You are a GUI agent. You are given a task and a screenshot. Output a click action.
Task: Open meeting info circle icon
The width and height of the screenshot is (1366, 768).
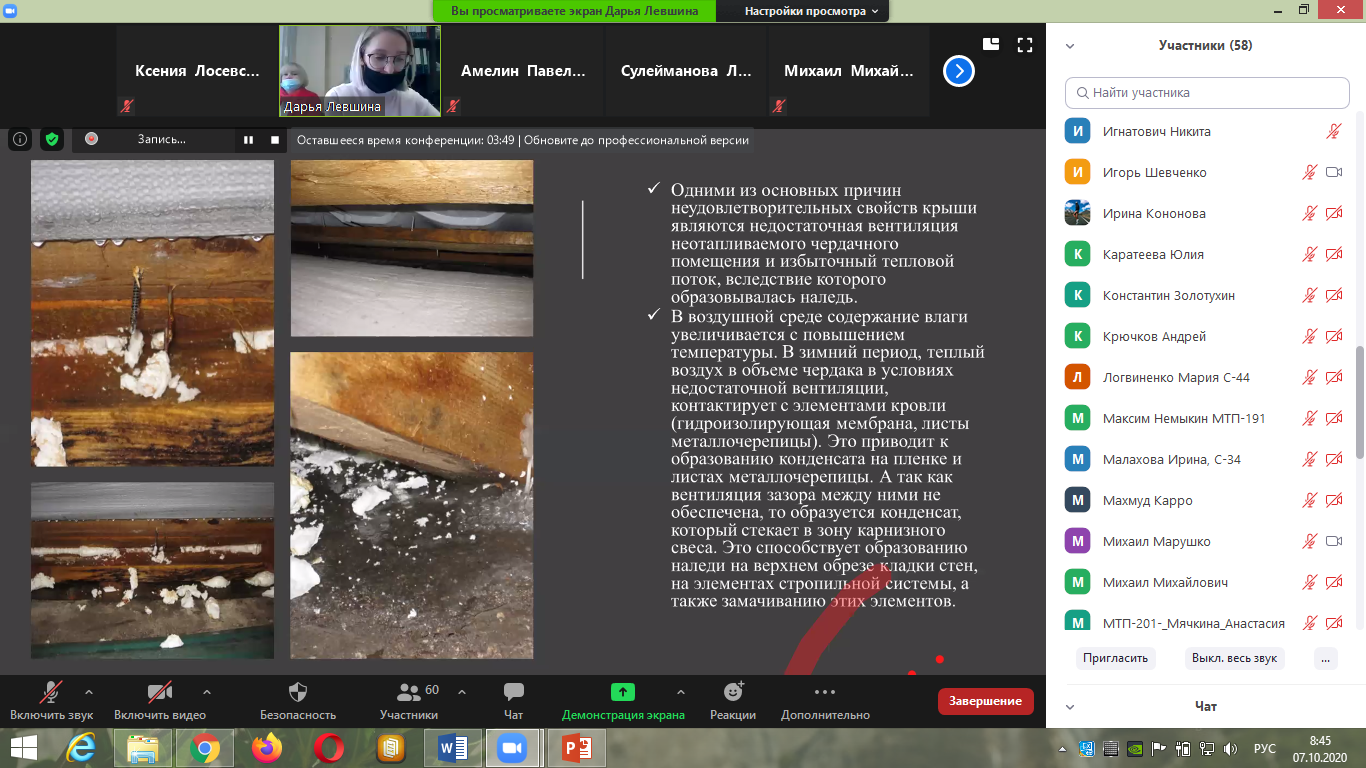20,140
